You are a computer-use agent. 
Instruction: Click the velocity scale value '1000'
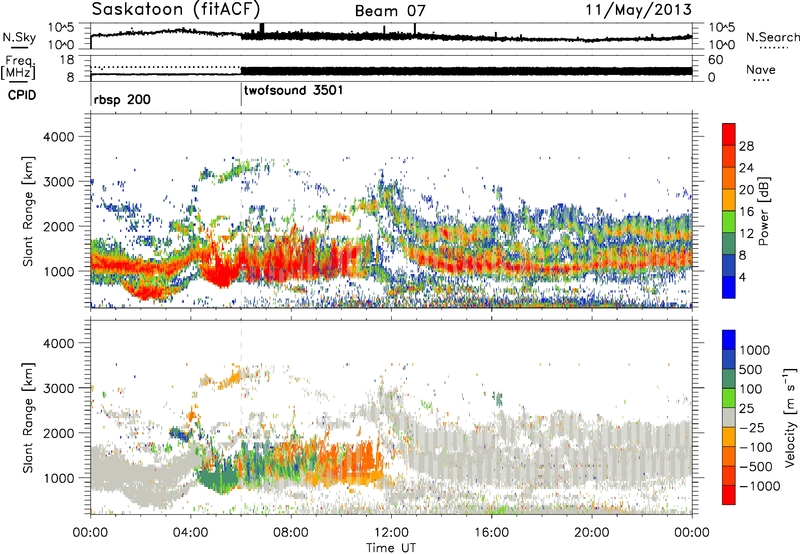coord(754,350)
